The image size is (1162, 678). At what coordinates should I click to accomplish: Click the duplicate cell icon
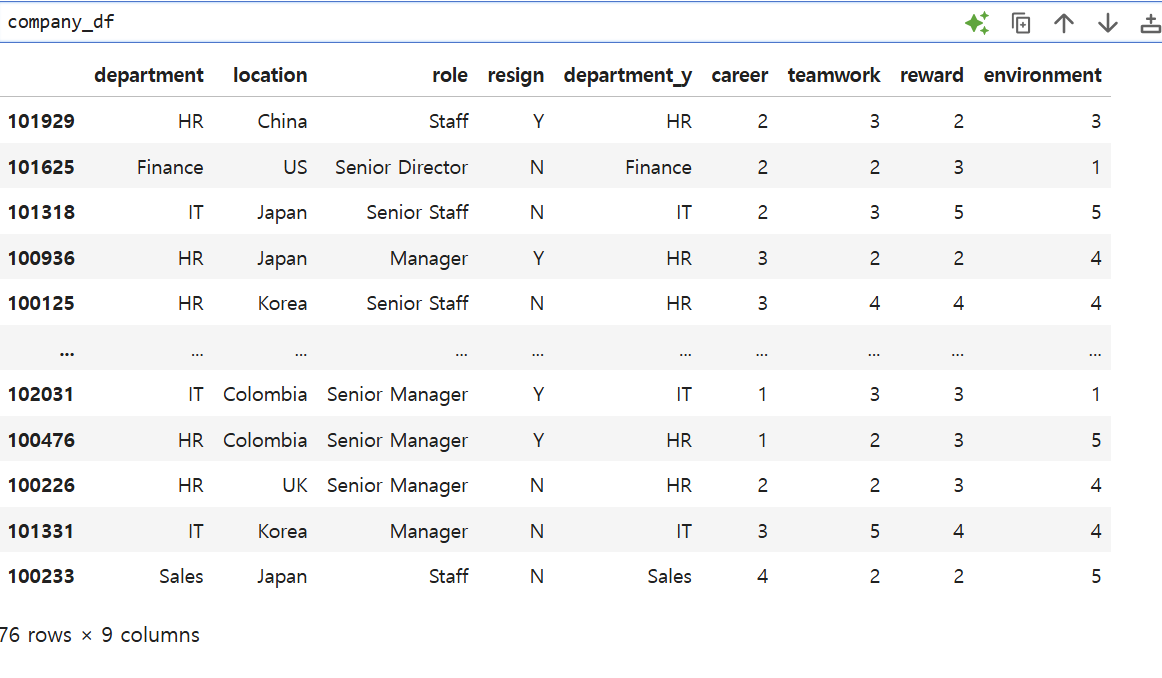[1021, 23]
